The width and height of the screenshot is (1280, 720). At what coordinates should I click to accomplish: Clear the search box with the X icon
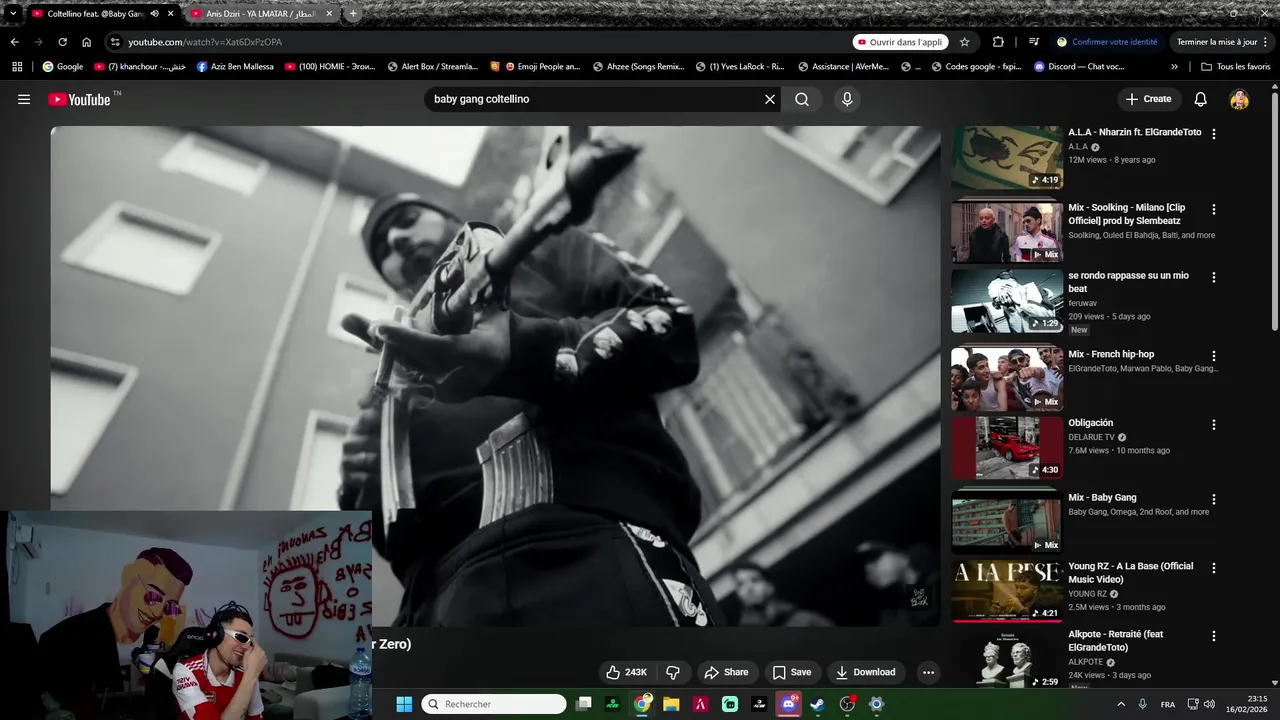point(770,99)
